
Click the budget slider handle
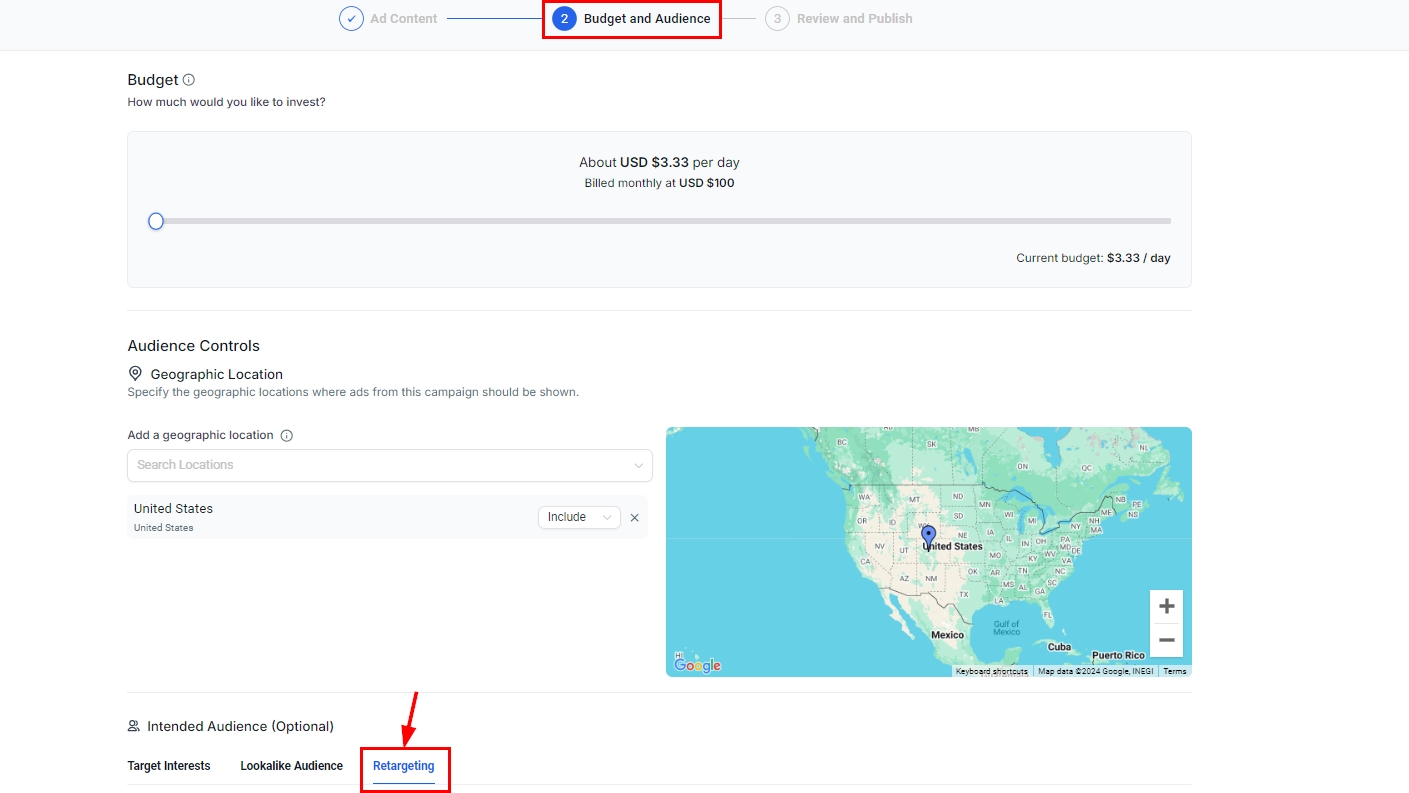(x=156, y=221)
